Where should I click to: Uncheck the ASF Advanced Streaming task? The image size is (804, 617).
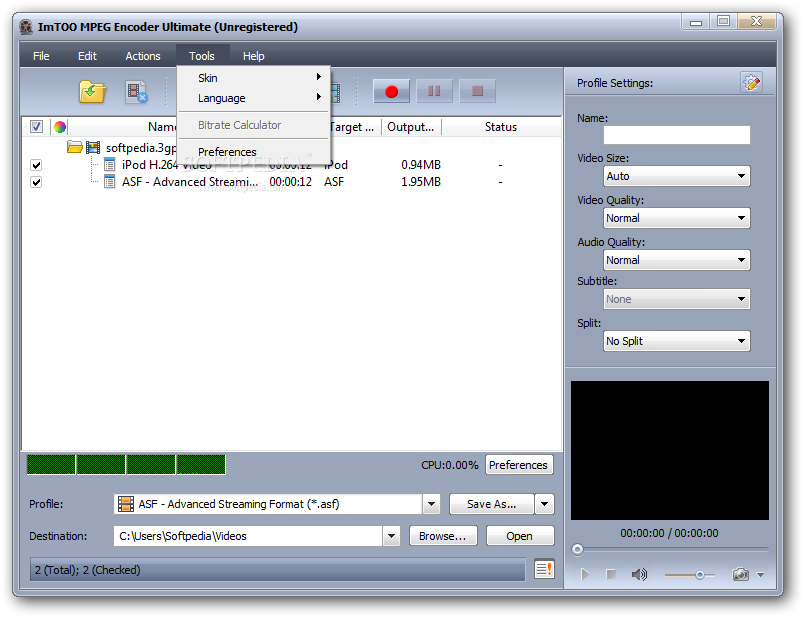[x=36, y=182]
